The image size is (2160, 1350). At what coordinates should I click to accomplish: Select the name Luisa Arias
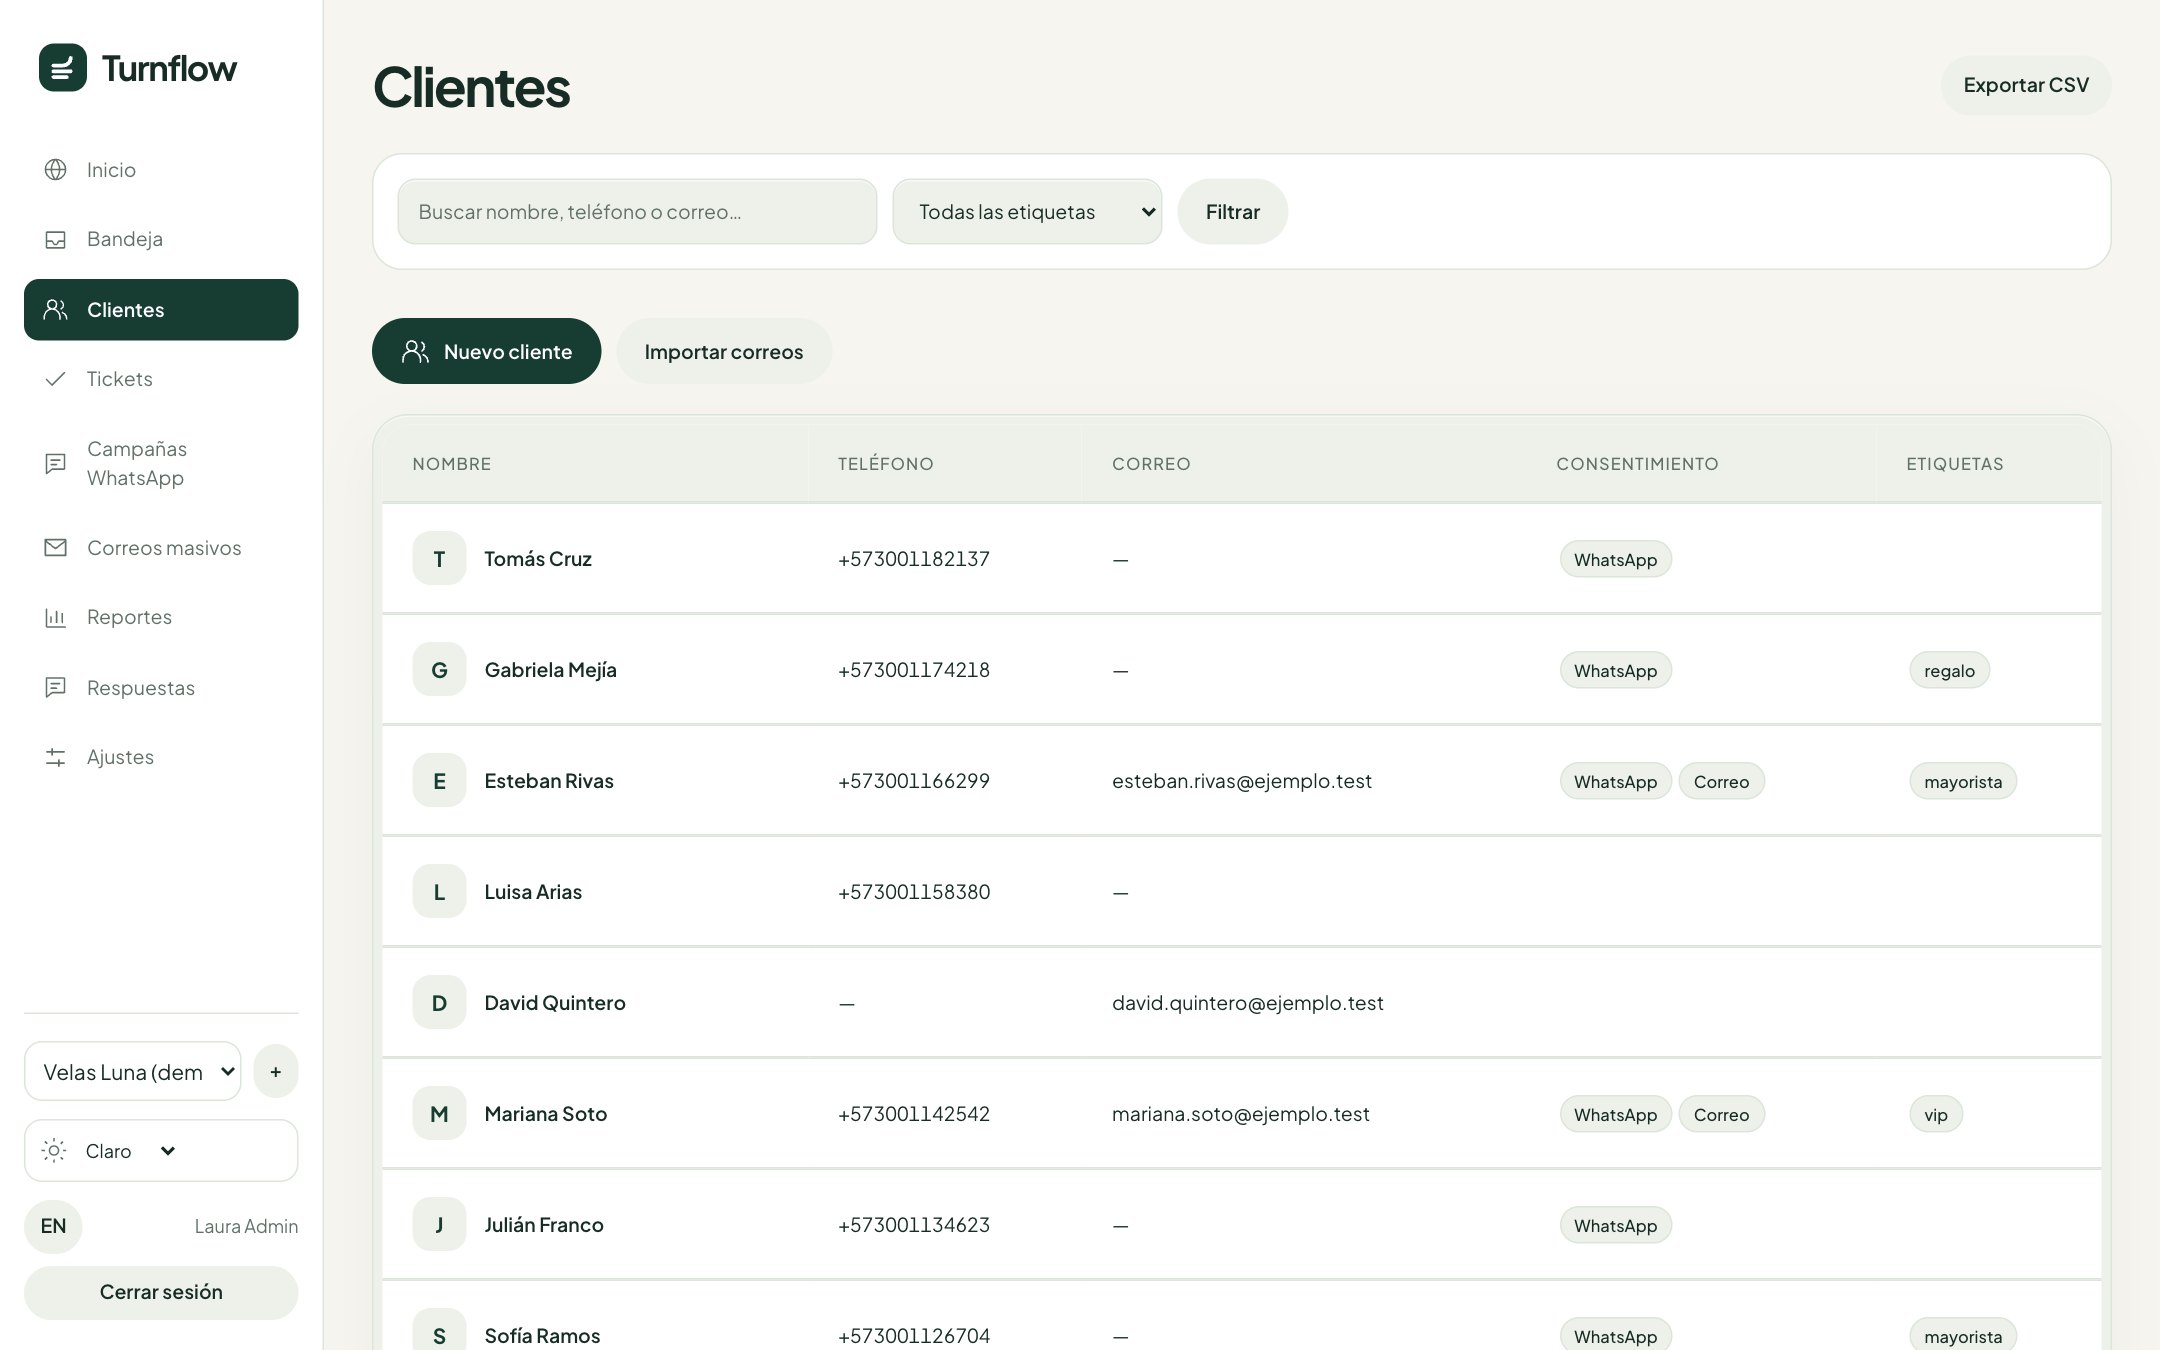pyautogui.click(x=533, y=892)
